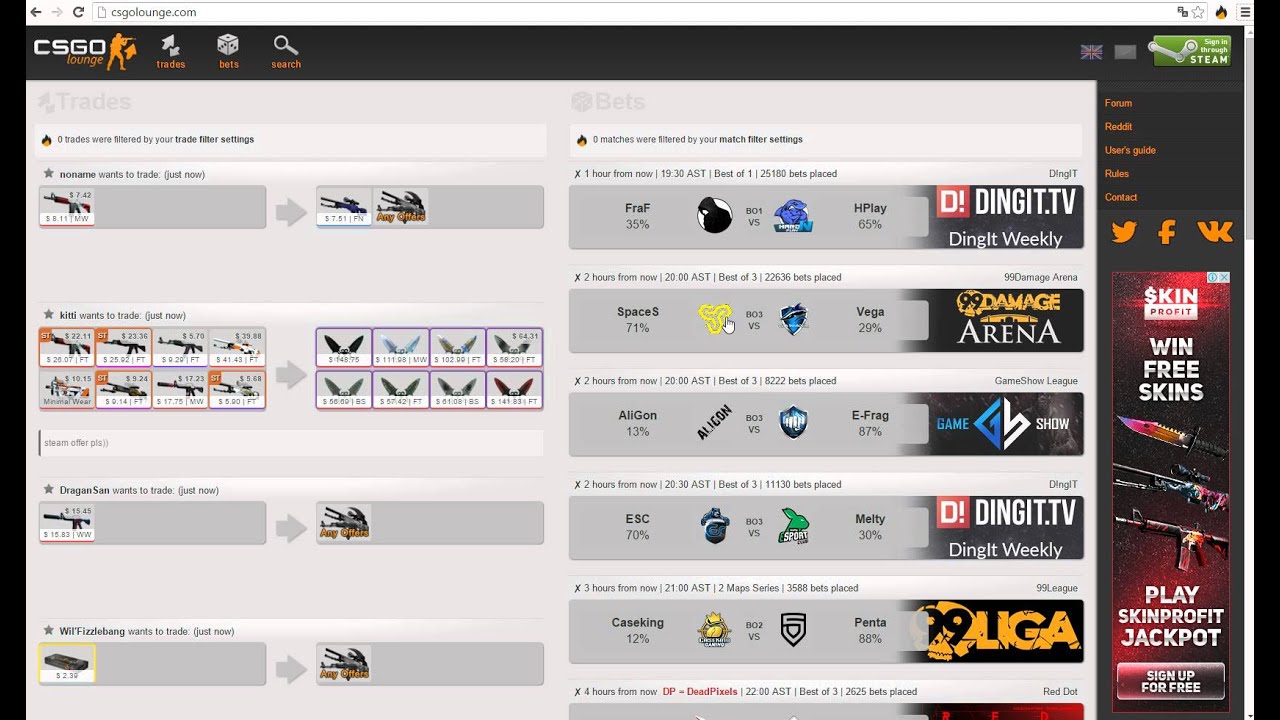The width and height of the screenshot is (1280, 720).
Task: Open the Caseking vs Penta match
Action: coord(826,631)
